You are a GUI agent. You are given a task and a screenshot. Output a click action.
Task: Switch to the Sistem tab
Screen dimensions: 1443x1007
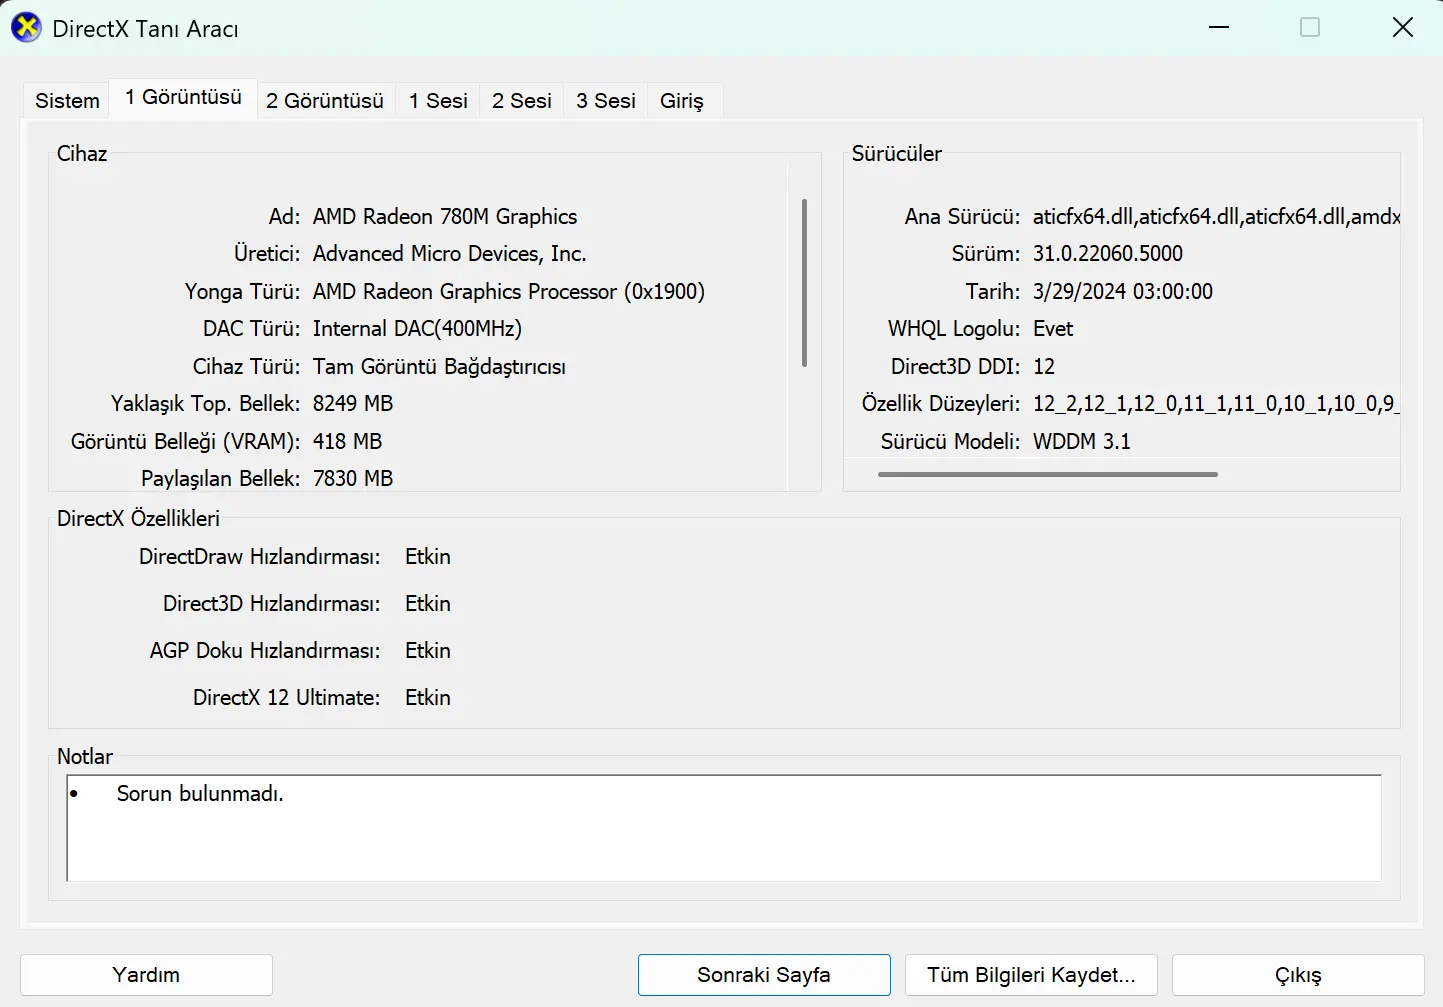coord(67,100)
